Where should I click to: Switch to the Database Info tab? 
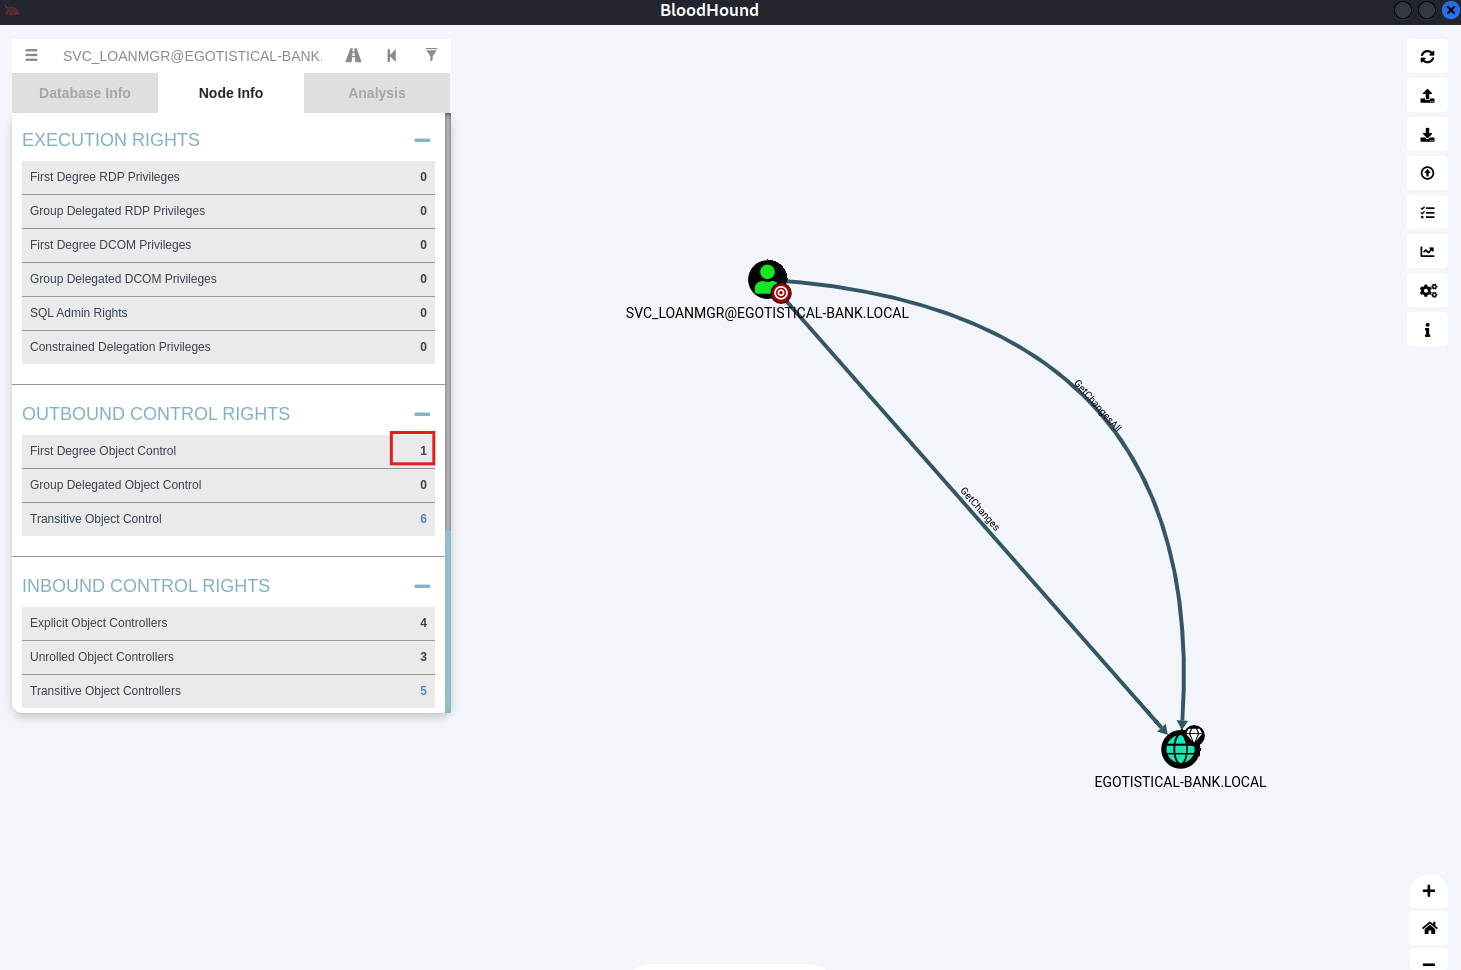click(x=85, y=93)
